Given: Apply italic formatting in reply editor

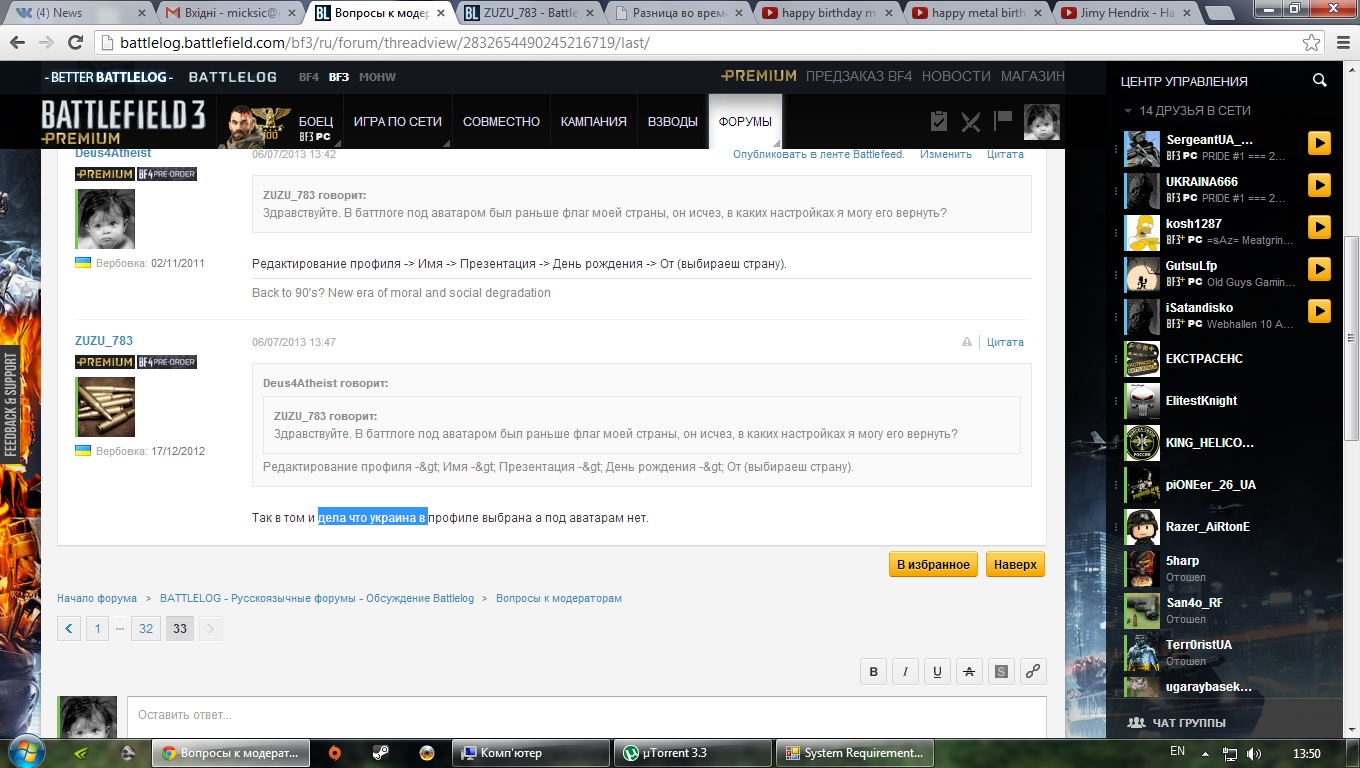Looking at the screenshot, I should (x=905, y=672).
